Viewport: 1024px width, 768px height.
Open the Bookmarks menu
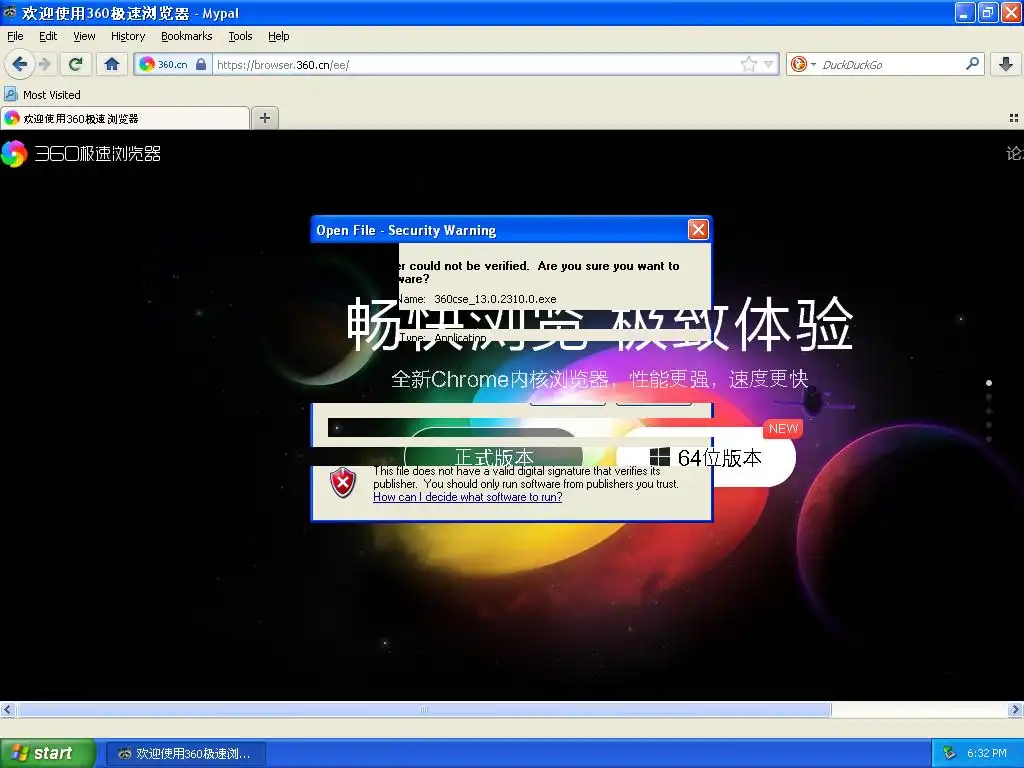coord(187,36)
